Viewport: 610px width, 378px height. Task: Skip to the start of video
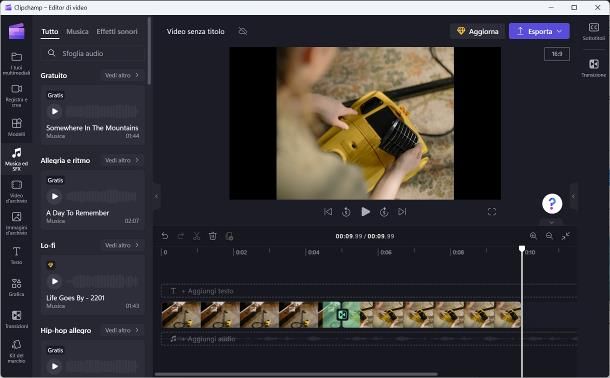click(328, 212)
